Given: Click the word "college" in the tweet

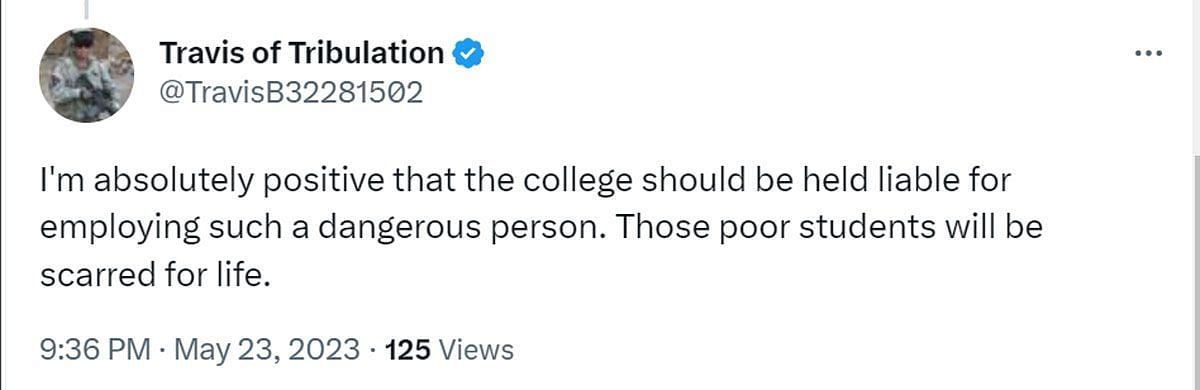Looking at the screenshot, I should (581, 184).
